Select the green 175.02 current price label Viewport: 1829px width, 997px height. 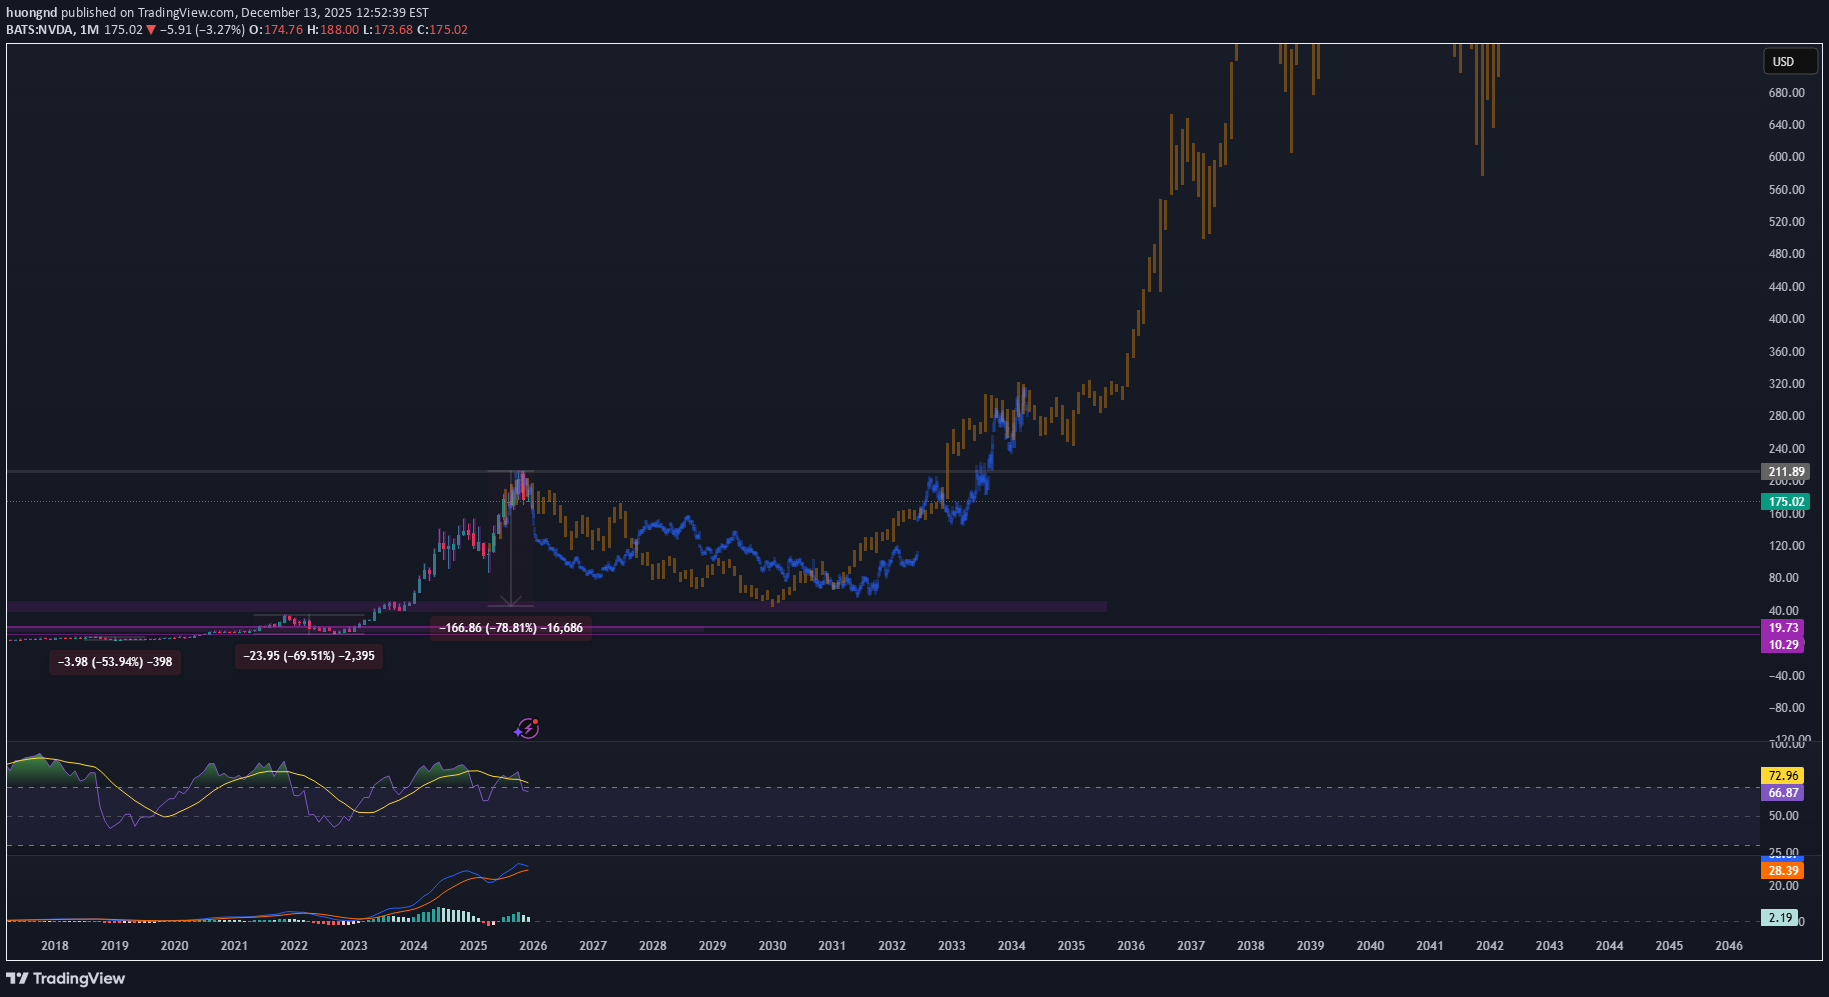[1785, 502]
